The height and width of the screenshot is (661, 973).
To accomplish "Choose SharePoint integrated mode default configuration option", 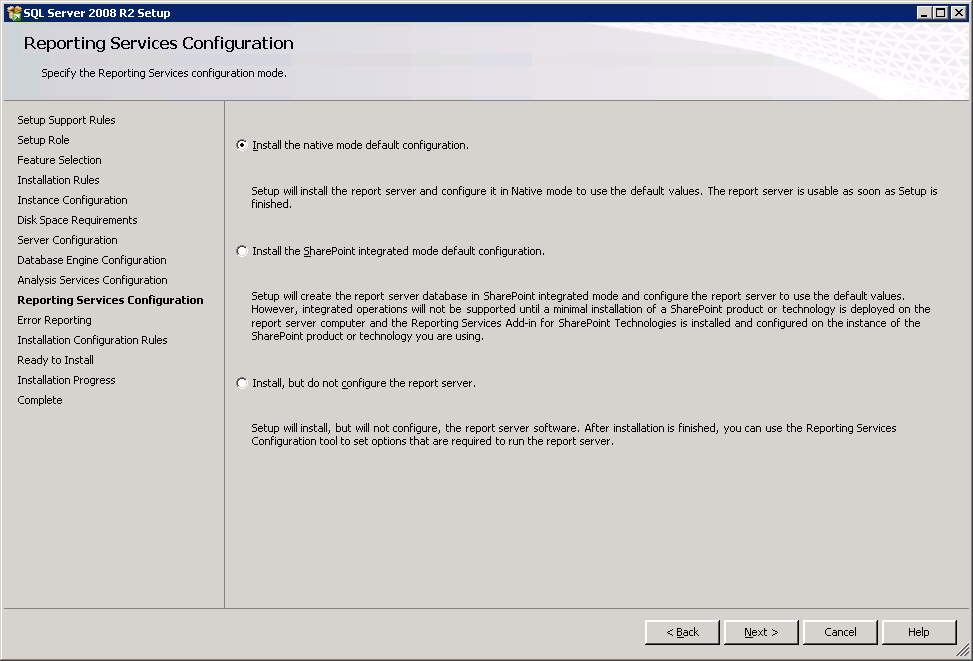I will pos(242,251).
